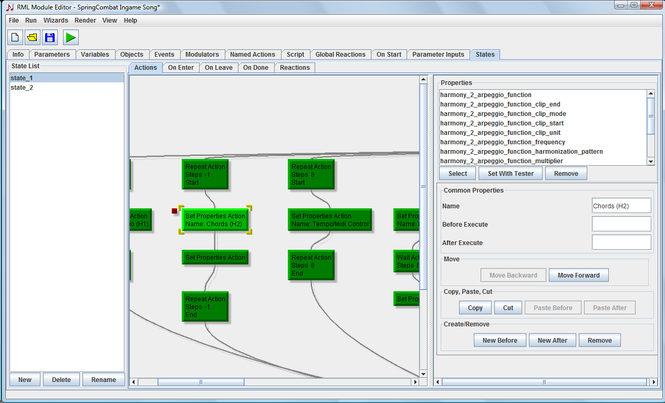665x403 pixels.
Task: Click the Open folder toolbar icon
Action: 33,37
